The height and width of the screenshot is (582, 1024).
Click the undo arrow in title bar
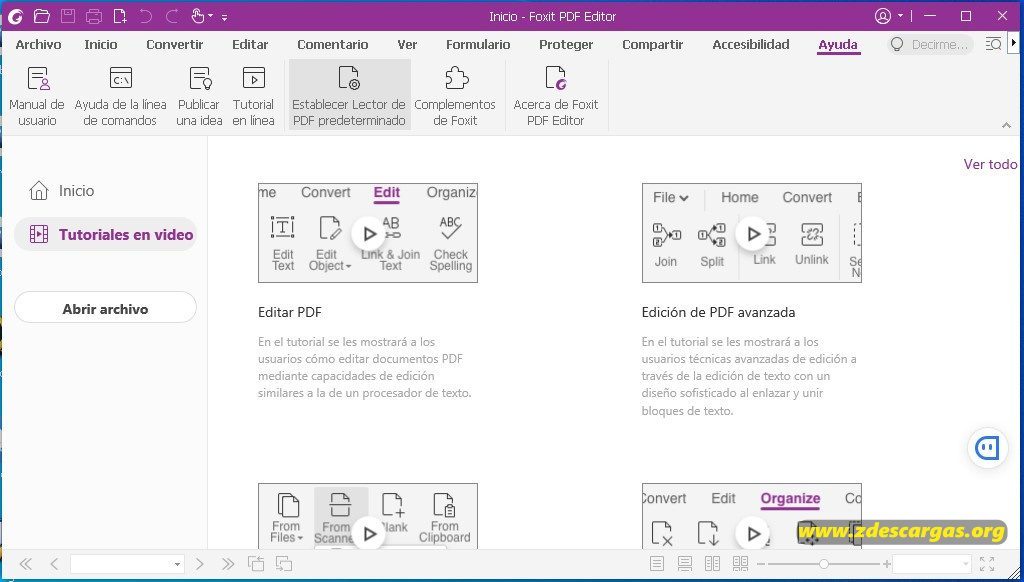pyautogui.click(x=146, y=16)
